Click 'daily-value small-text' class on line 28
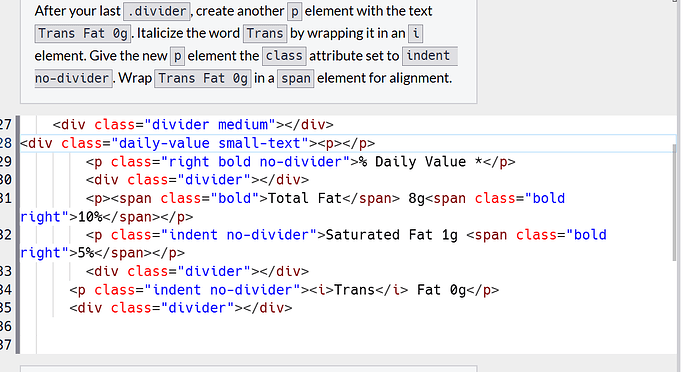 210,143
